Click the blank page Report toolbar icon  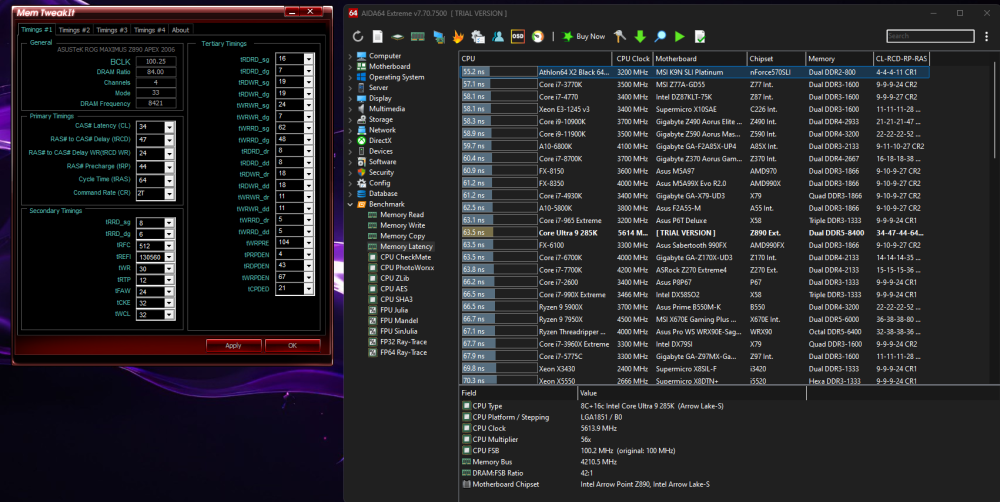[x=378, y=36]
